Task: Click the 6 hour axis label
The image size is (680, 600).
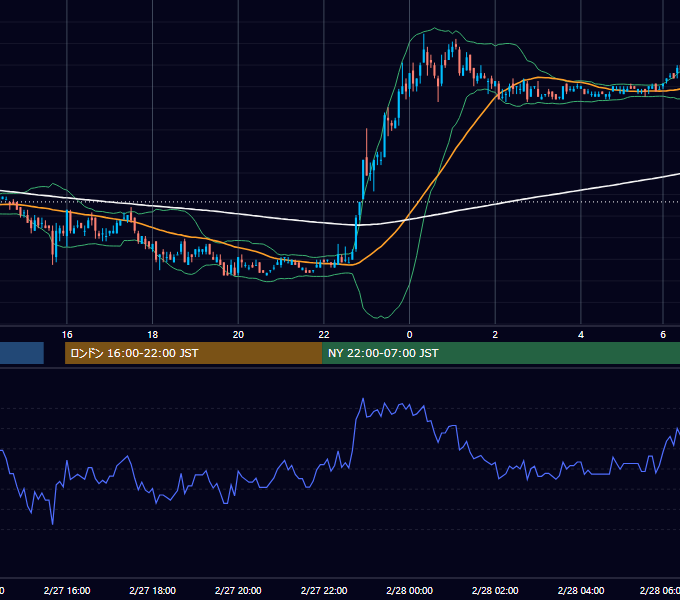Action: [x=663, y=335]
